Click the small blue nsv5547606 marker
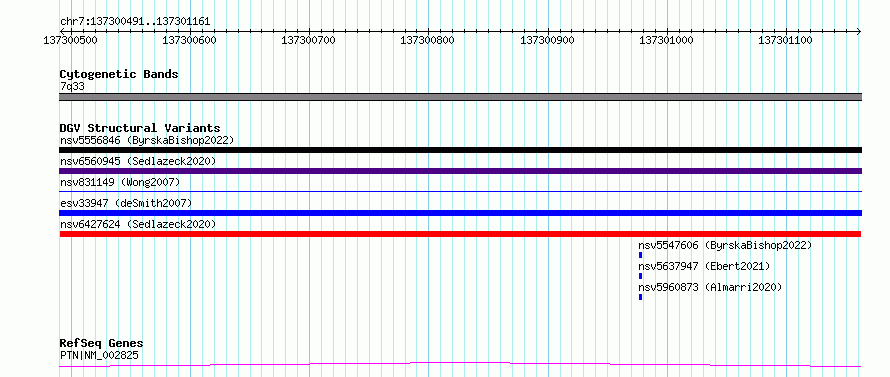890x377 pixels. pyautogui.click(x=641, y=255)
